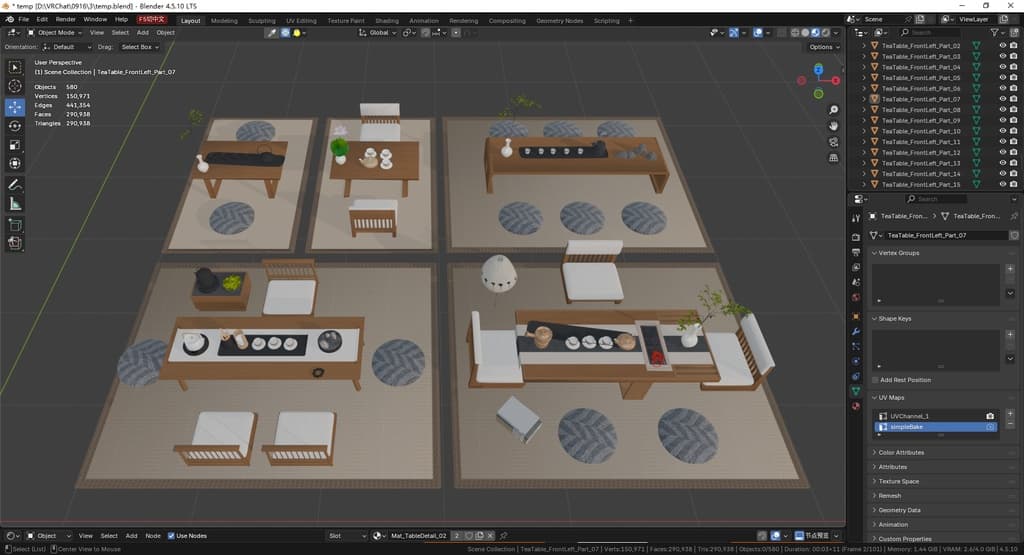This screenshot has width=1024, height=555.
Task: Switch orthographic/perspective grid icon
Action: (x=833, y=158)
